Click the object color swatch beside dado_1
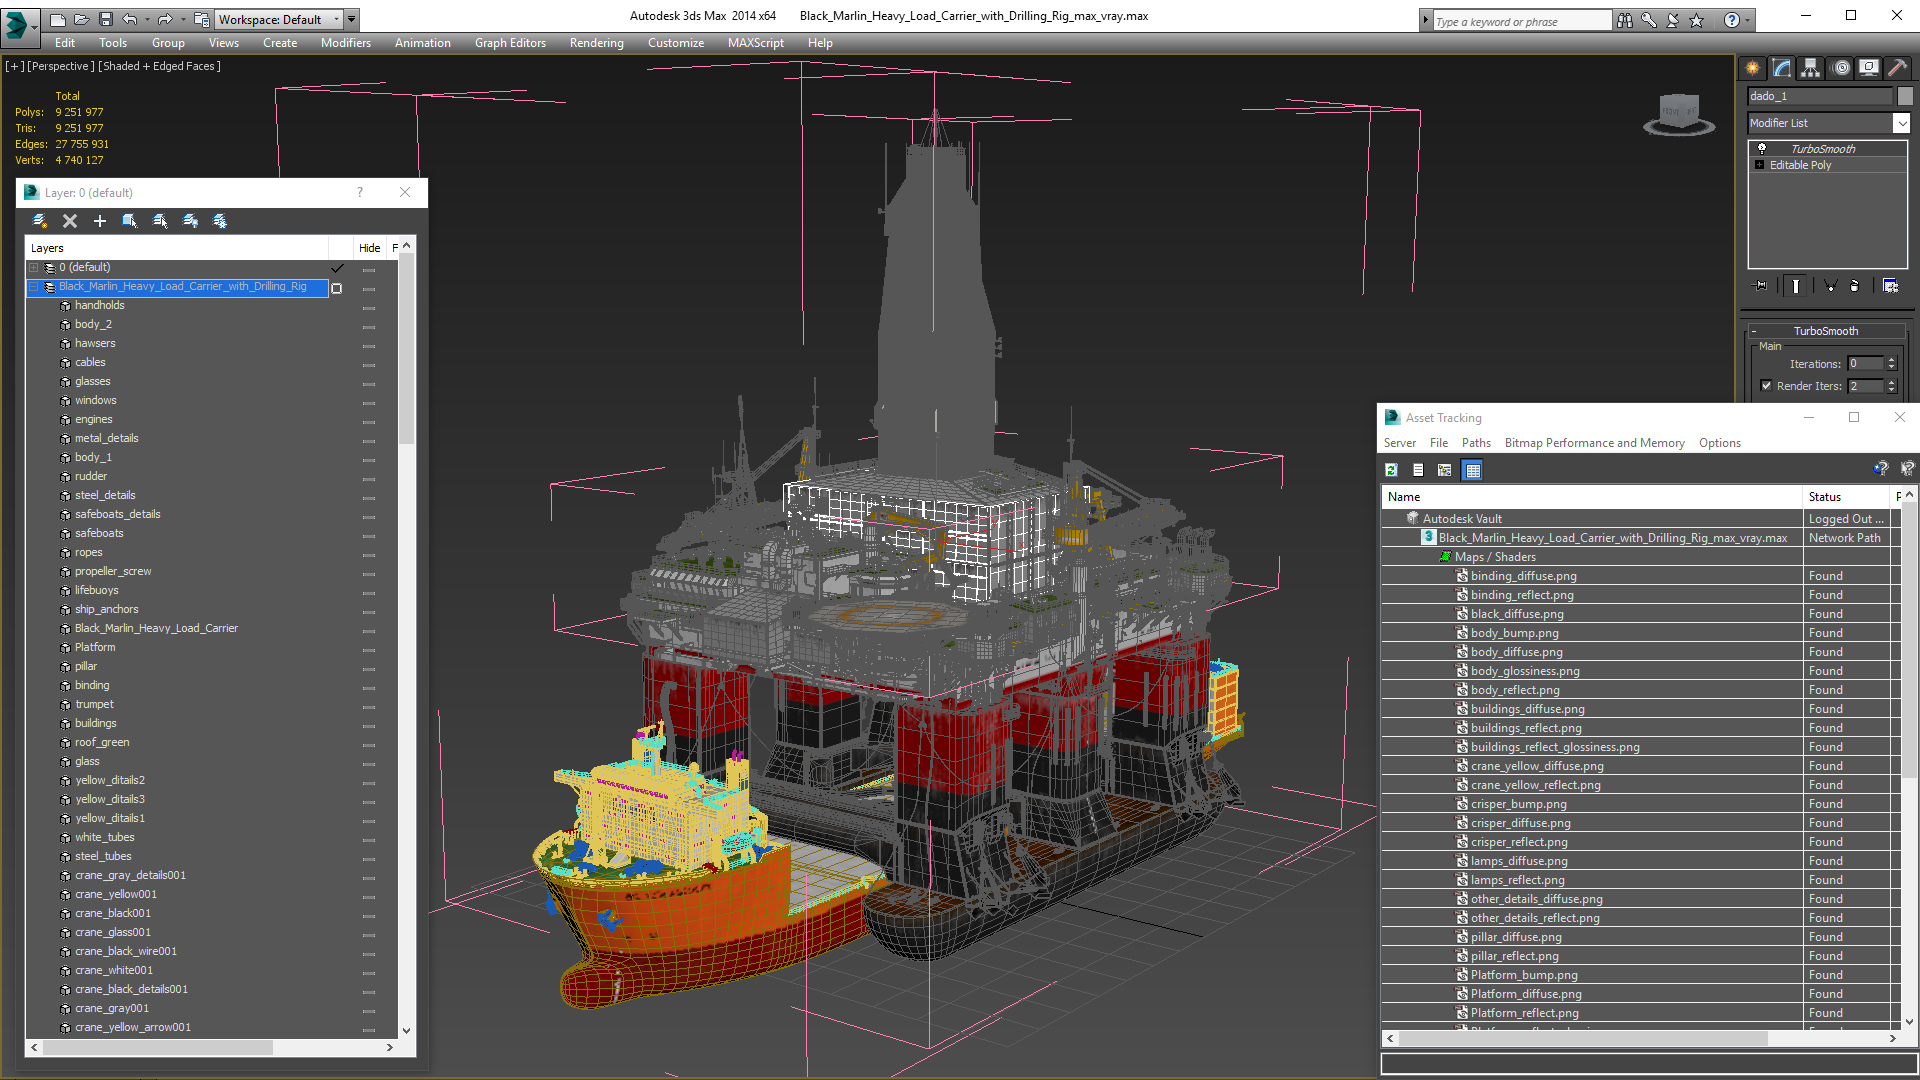 pyautogui.click(x=1905, y=96)
